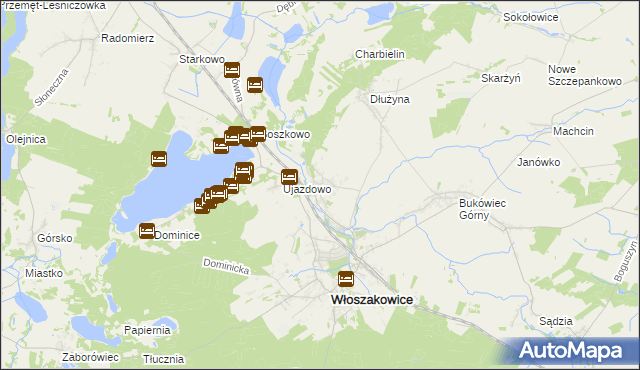Click the Skarżyń label
The height and width of the screenshot is (370, 640).
click(501, 78)
